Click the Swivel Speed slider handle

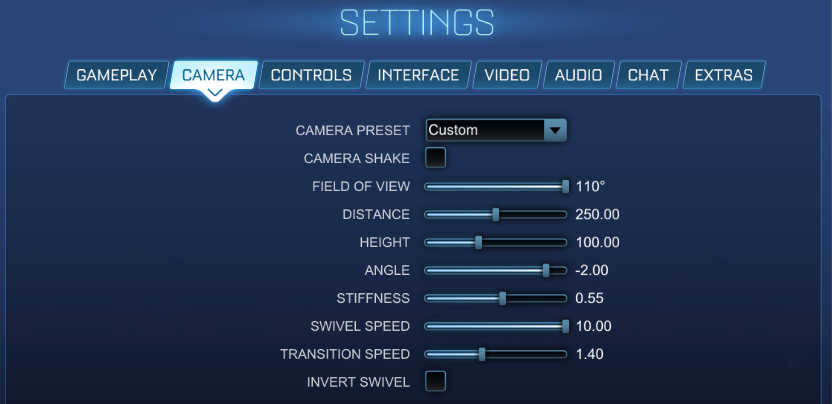click(x=565, y=326)
